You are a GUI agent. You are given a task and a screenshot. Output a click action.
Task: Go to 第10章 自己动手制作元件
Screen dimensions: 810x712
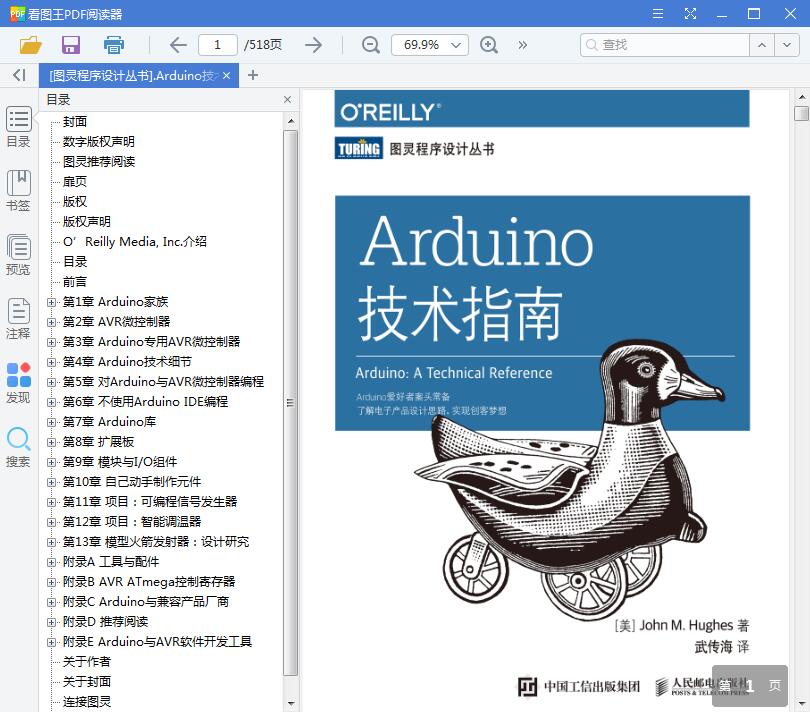click(x=132, y=482)
